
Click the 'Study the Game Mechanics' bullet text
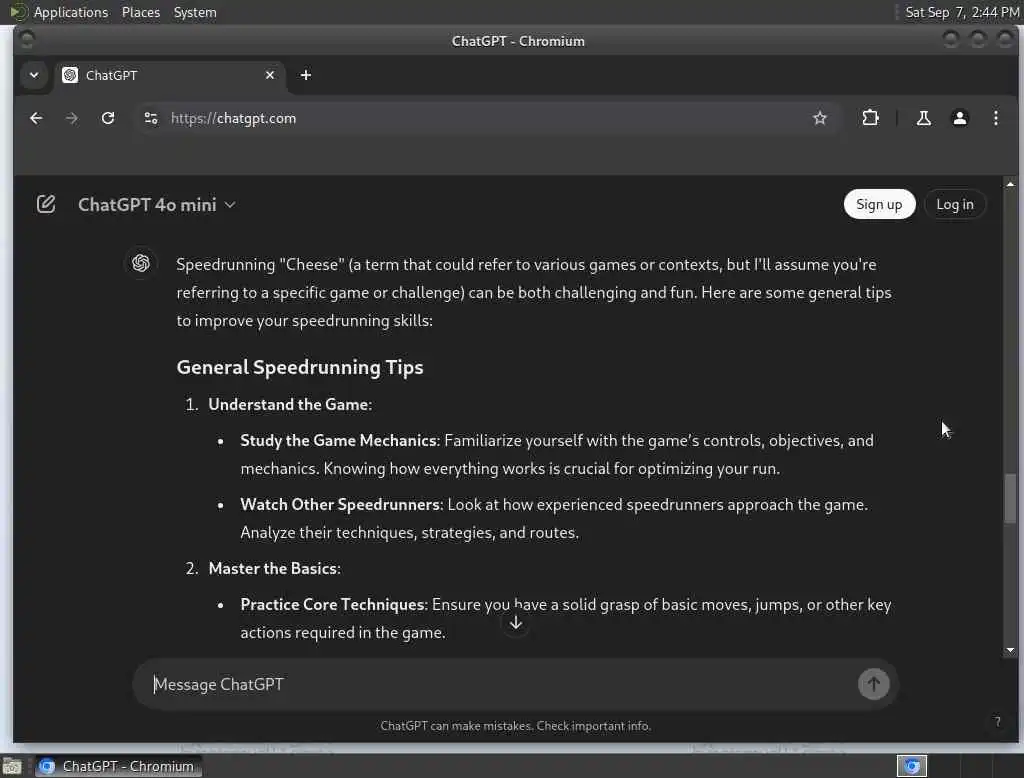(338, 440)
